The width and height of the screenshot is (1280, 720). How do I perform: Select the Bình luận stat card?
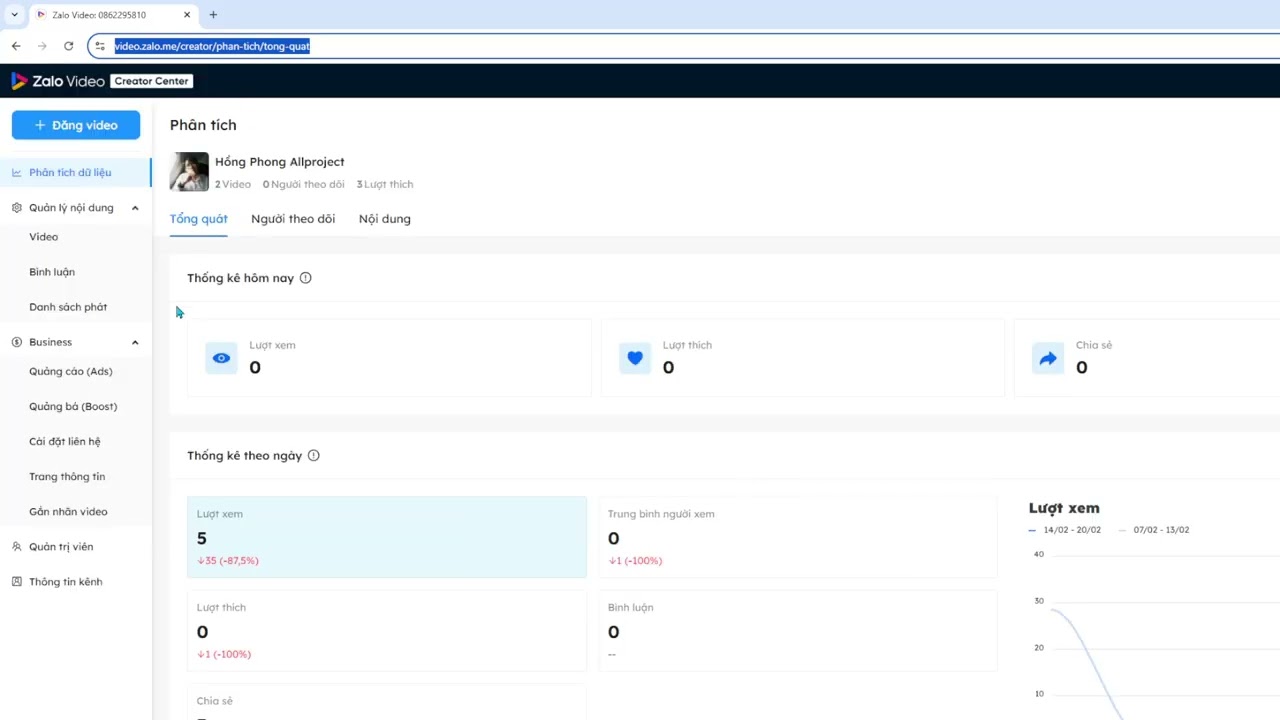click(x=798, y=631)
